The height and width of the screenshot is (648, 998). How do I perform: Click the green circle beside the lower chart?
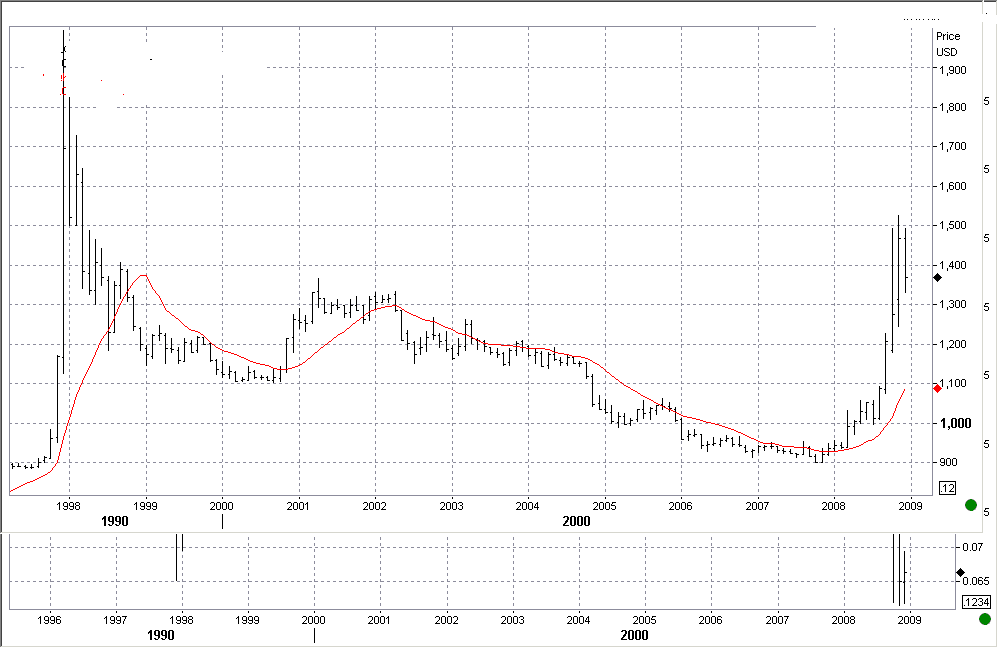coord(985,619)
